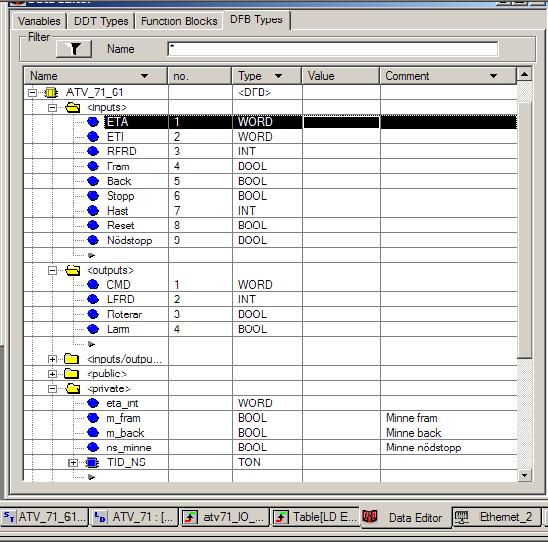Open the Table[LD E... window tab

pos(315,517)
